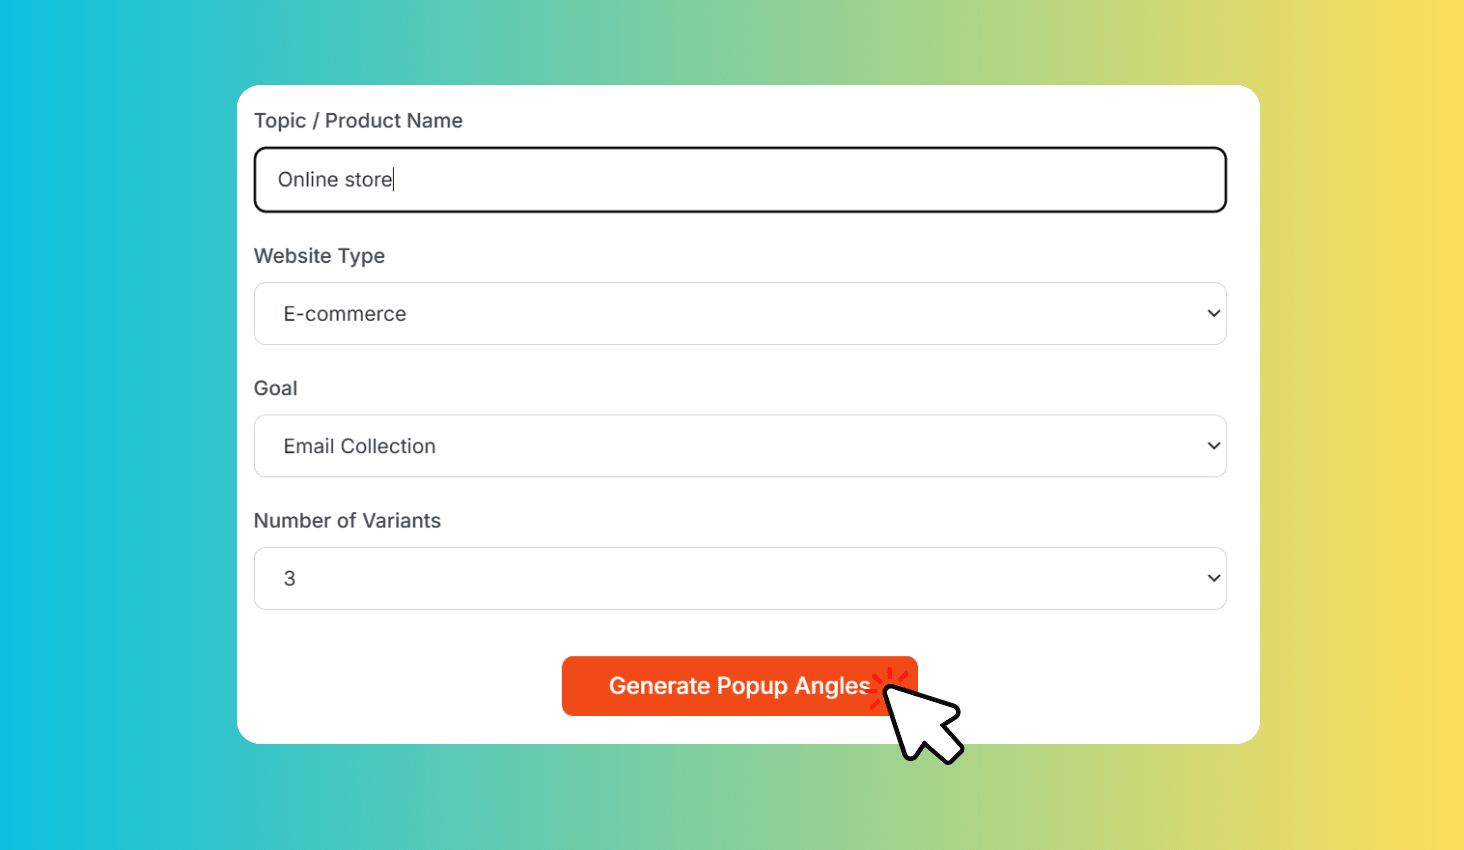The width and height of the screenshot is (1464, 850).
Task: Click the chevron arrow on Website Type
Action: point(1214,314)
